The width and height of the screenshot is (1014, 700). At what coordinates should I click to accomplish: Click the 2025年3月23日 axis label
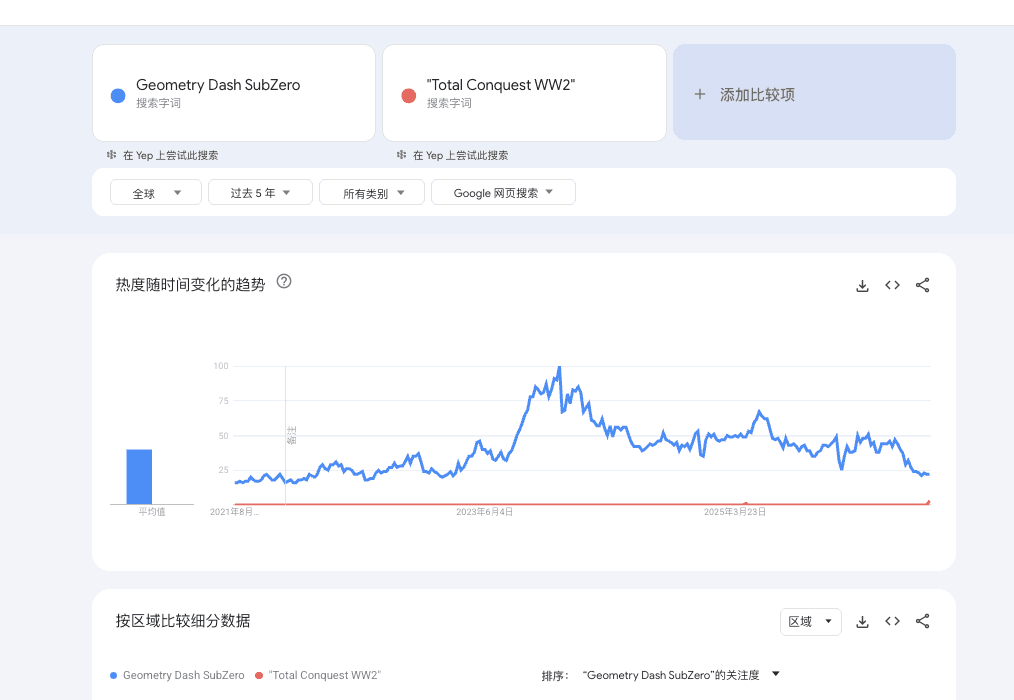735,512
